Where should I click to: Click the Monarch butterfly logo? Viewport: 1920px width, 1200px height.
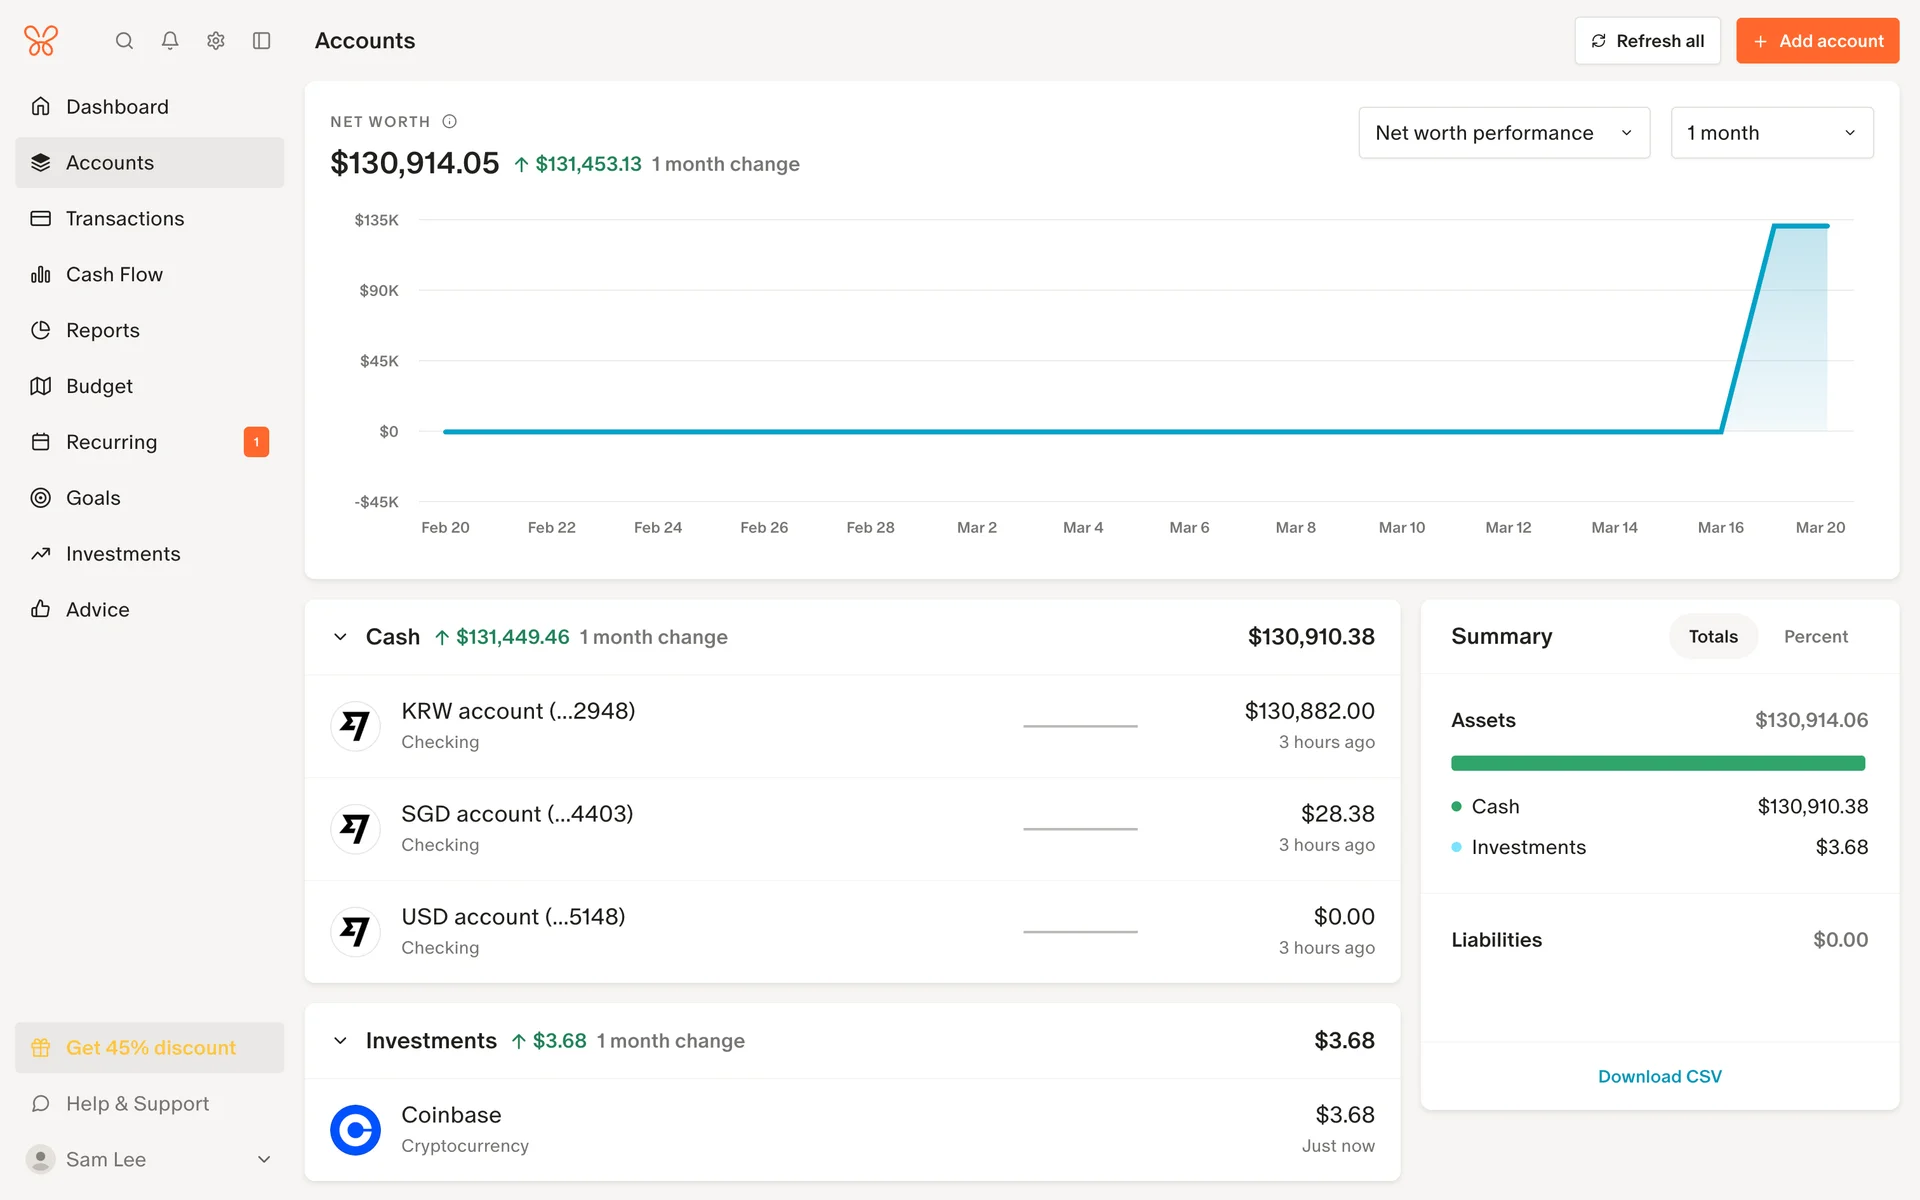click(41, 41)
